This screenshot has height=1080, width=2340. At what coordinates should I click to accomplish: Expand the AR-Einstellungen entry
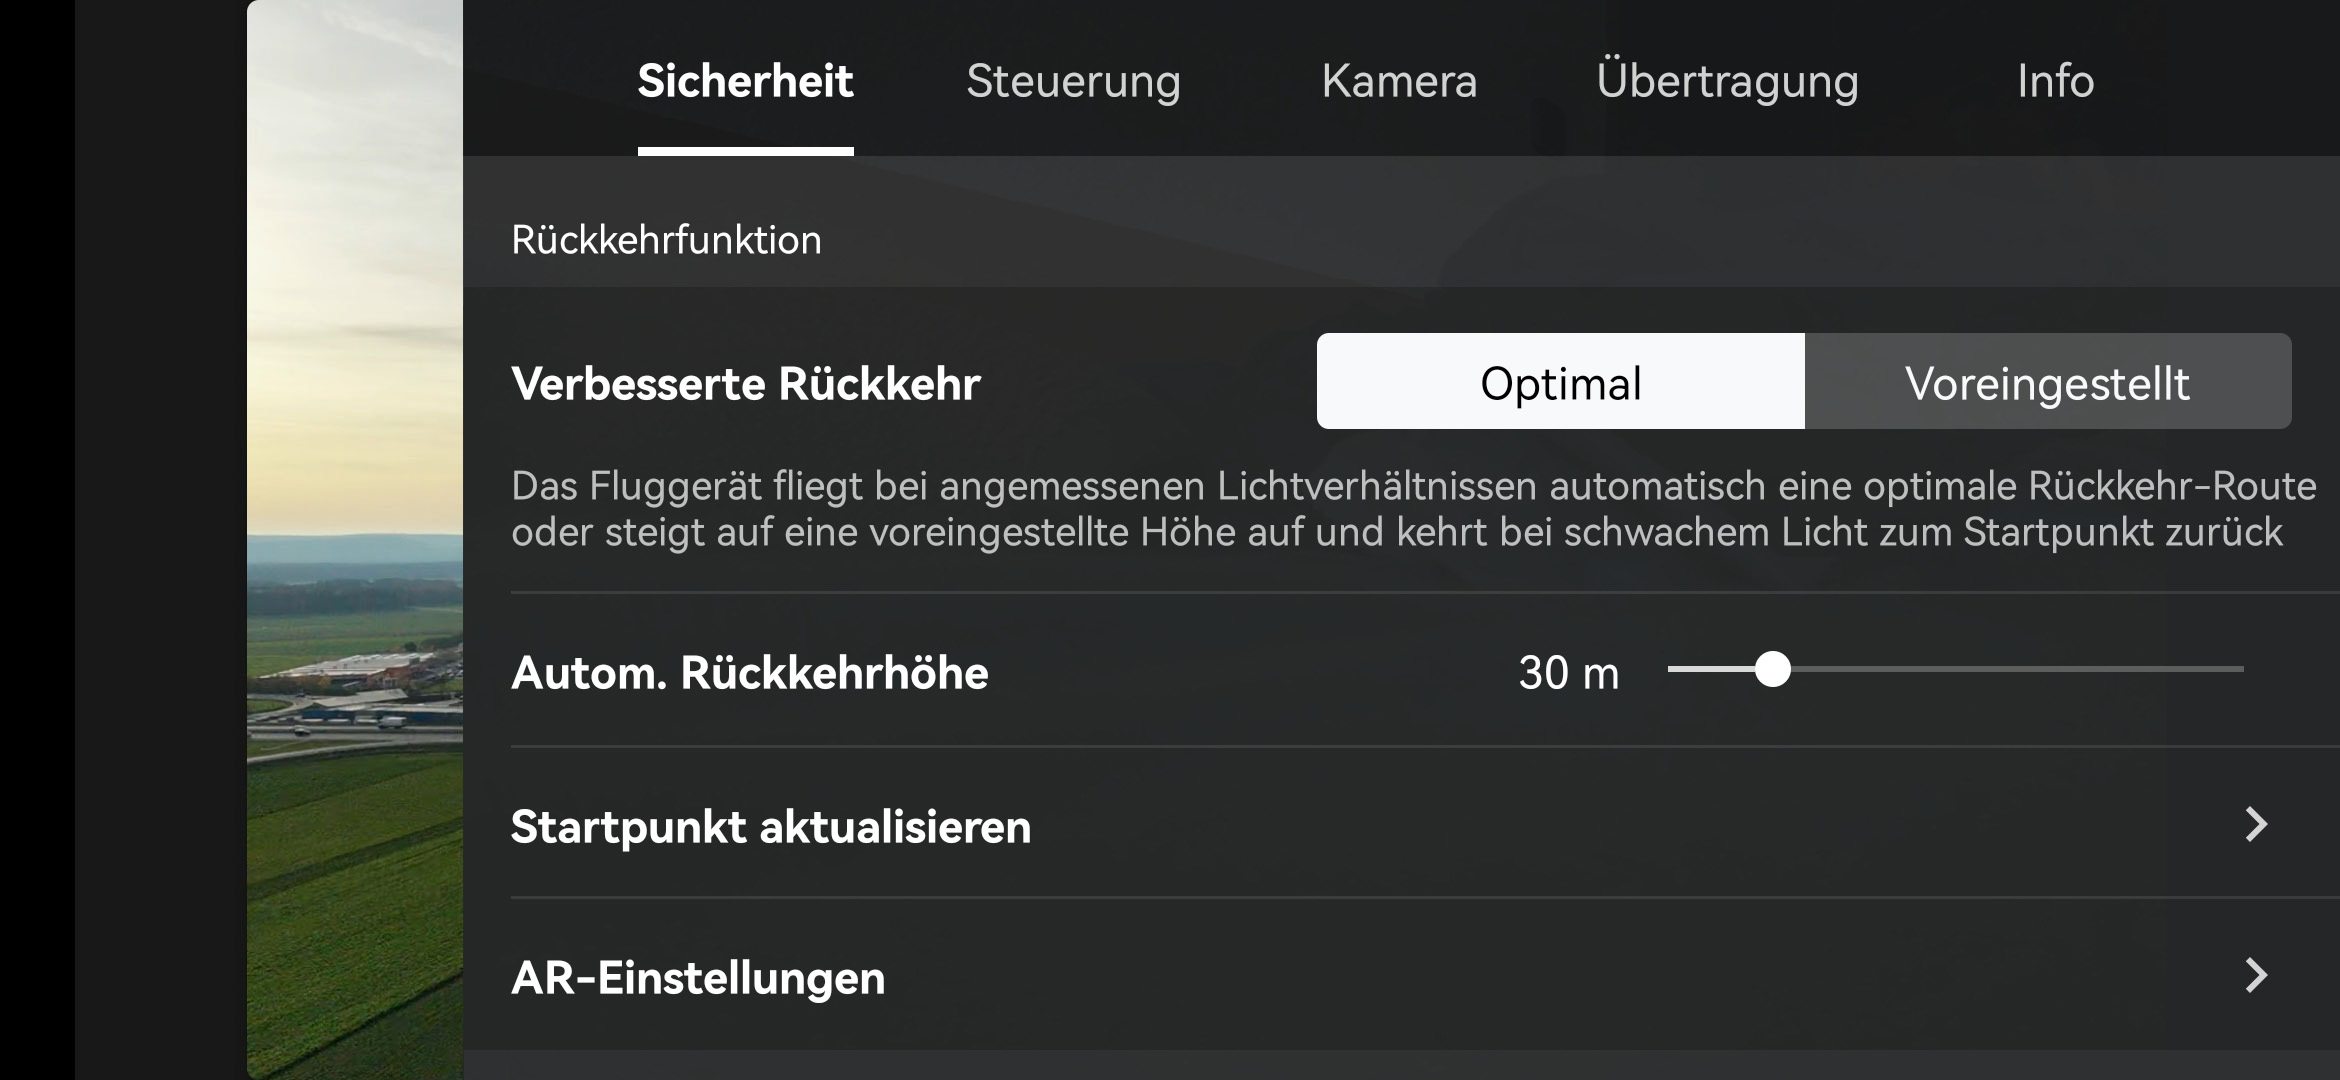(x=698, y=978)
